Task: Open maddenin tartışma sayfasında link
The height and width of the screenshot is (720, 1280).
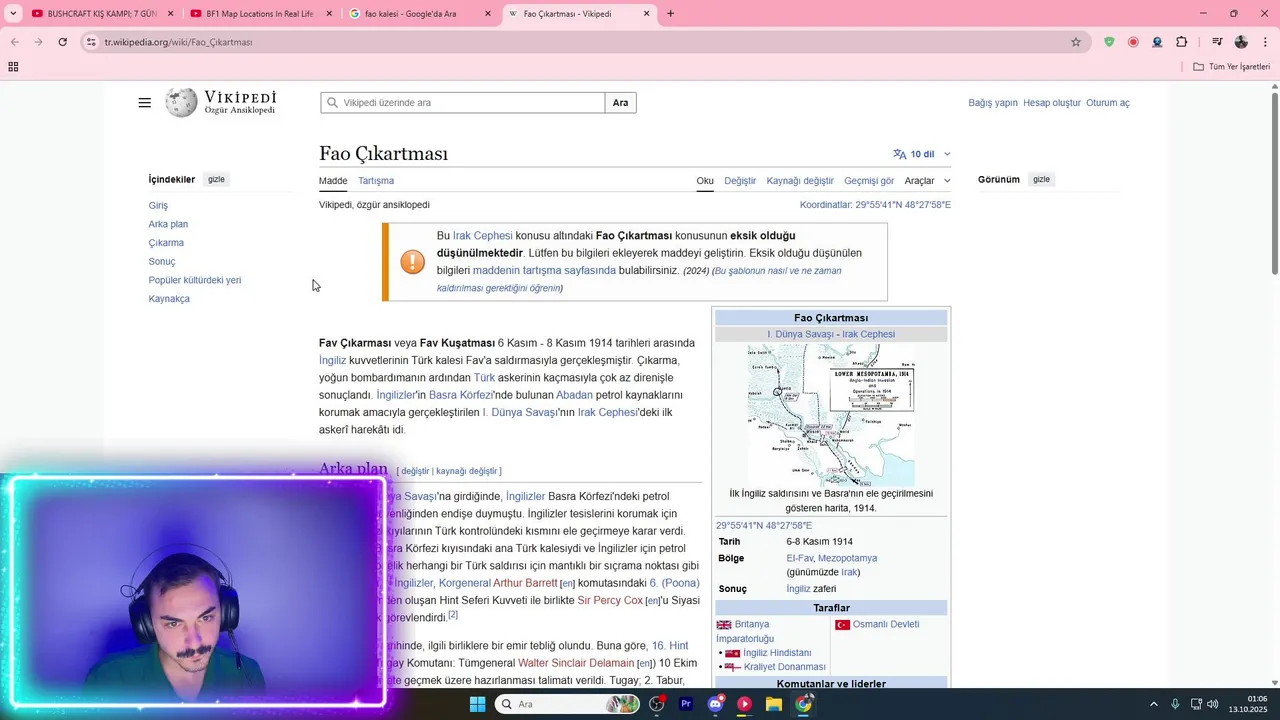Action: coord(544,271)
